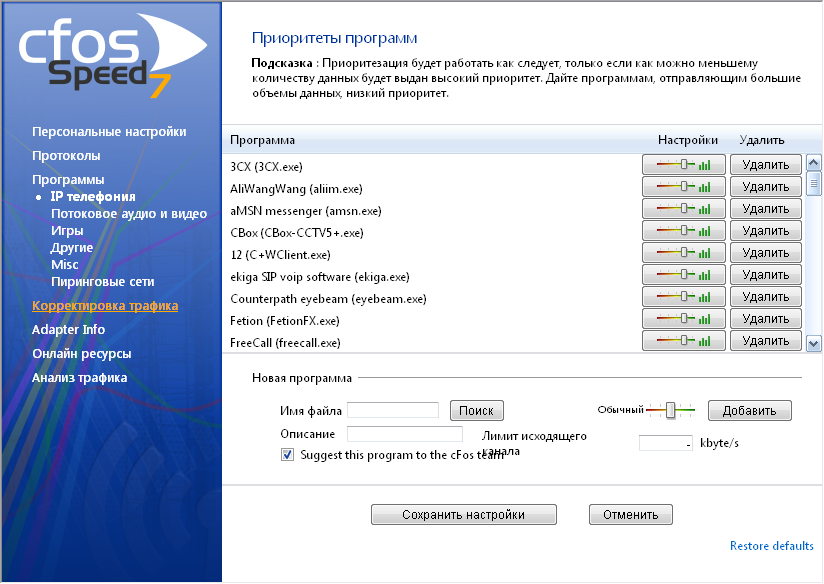824x584 pixels.
Task: Click the Описание input field
Action: point(405,434)
